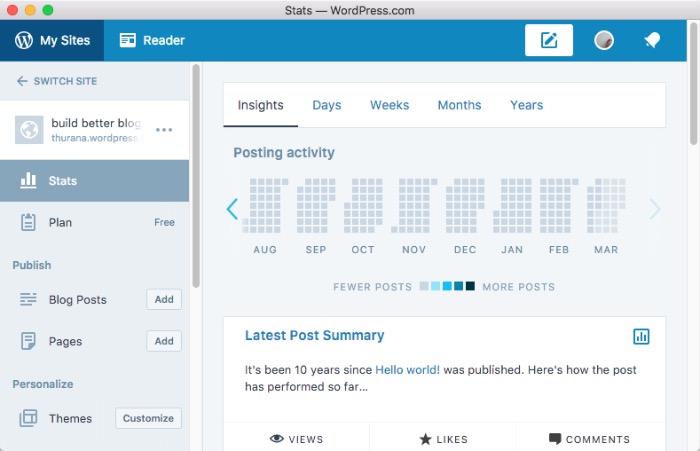Click the Reader newspaper icon
The height and width of the screenshot is (451, 700).
click(127, 40)
